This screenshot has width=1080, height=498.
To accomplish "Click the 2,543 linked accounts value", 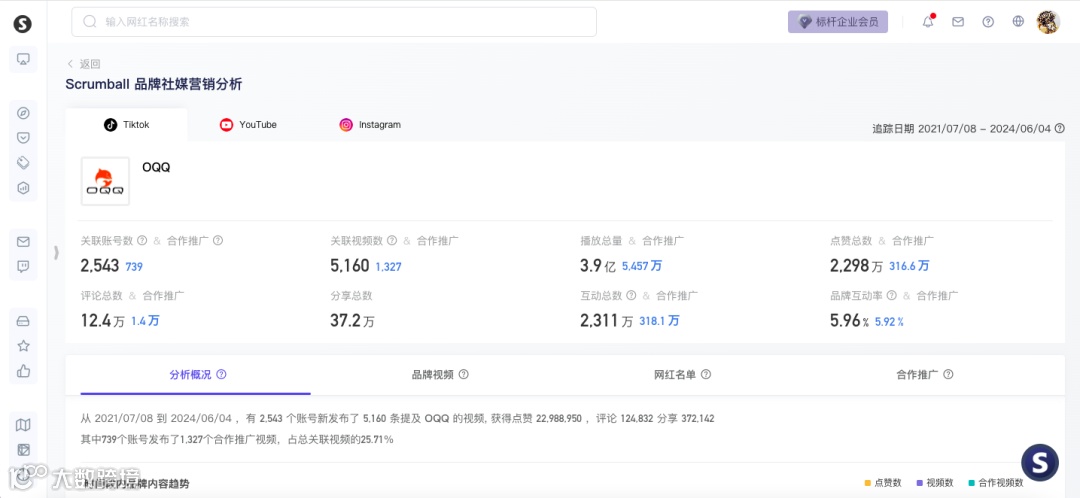I will 100,265.
